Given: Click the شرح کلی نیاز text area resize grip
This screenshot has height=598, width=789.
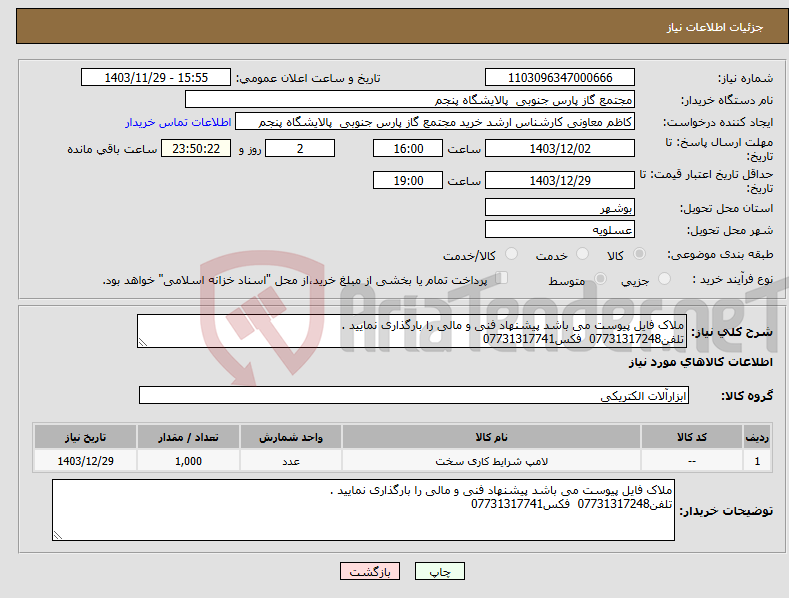Looking at the screenshot, I should pyautogui.click(x=143, y=342).
